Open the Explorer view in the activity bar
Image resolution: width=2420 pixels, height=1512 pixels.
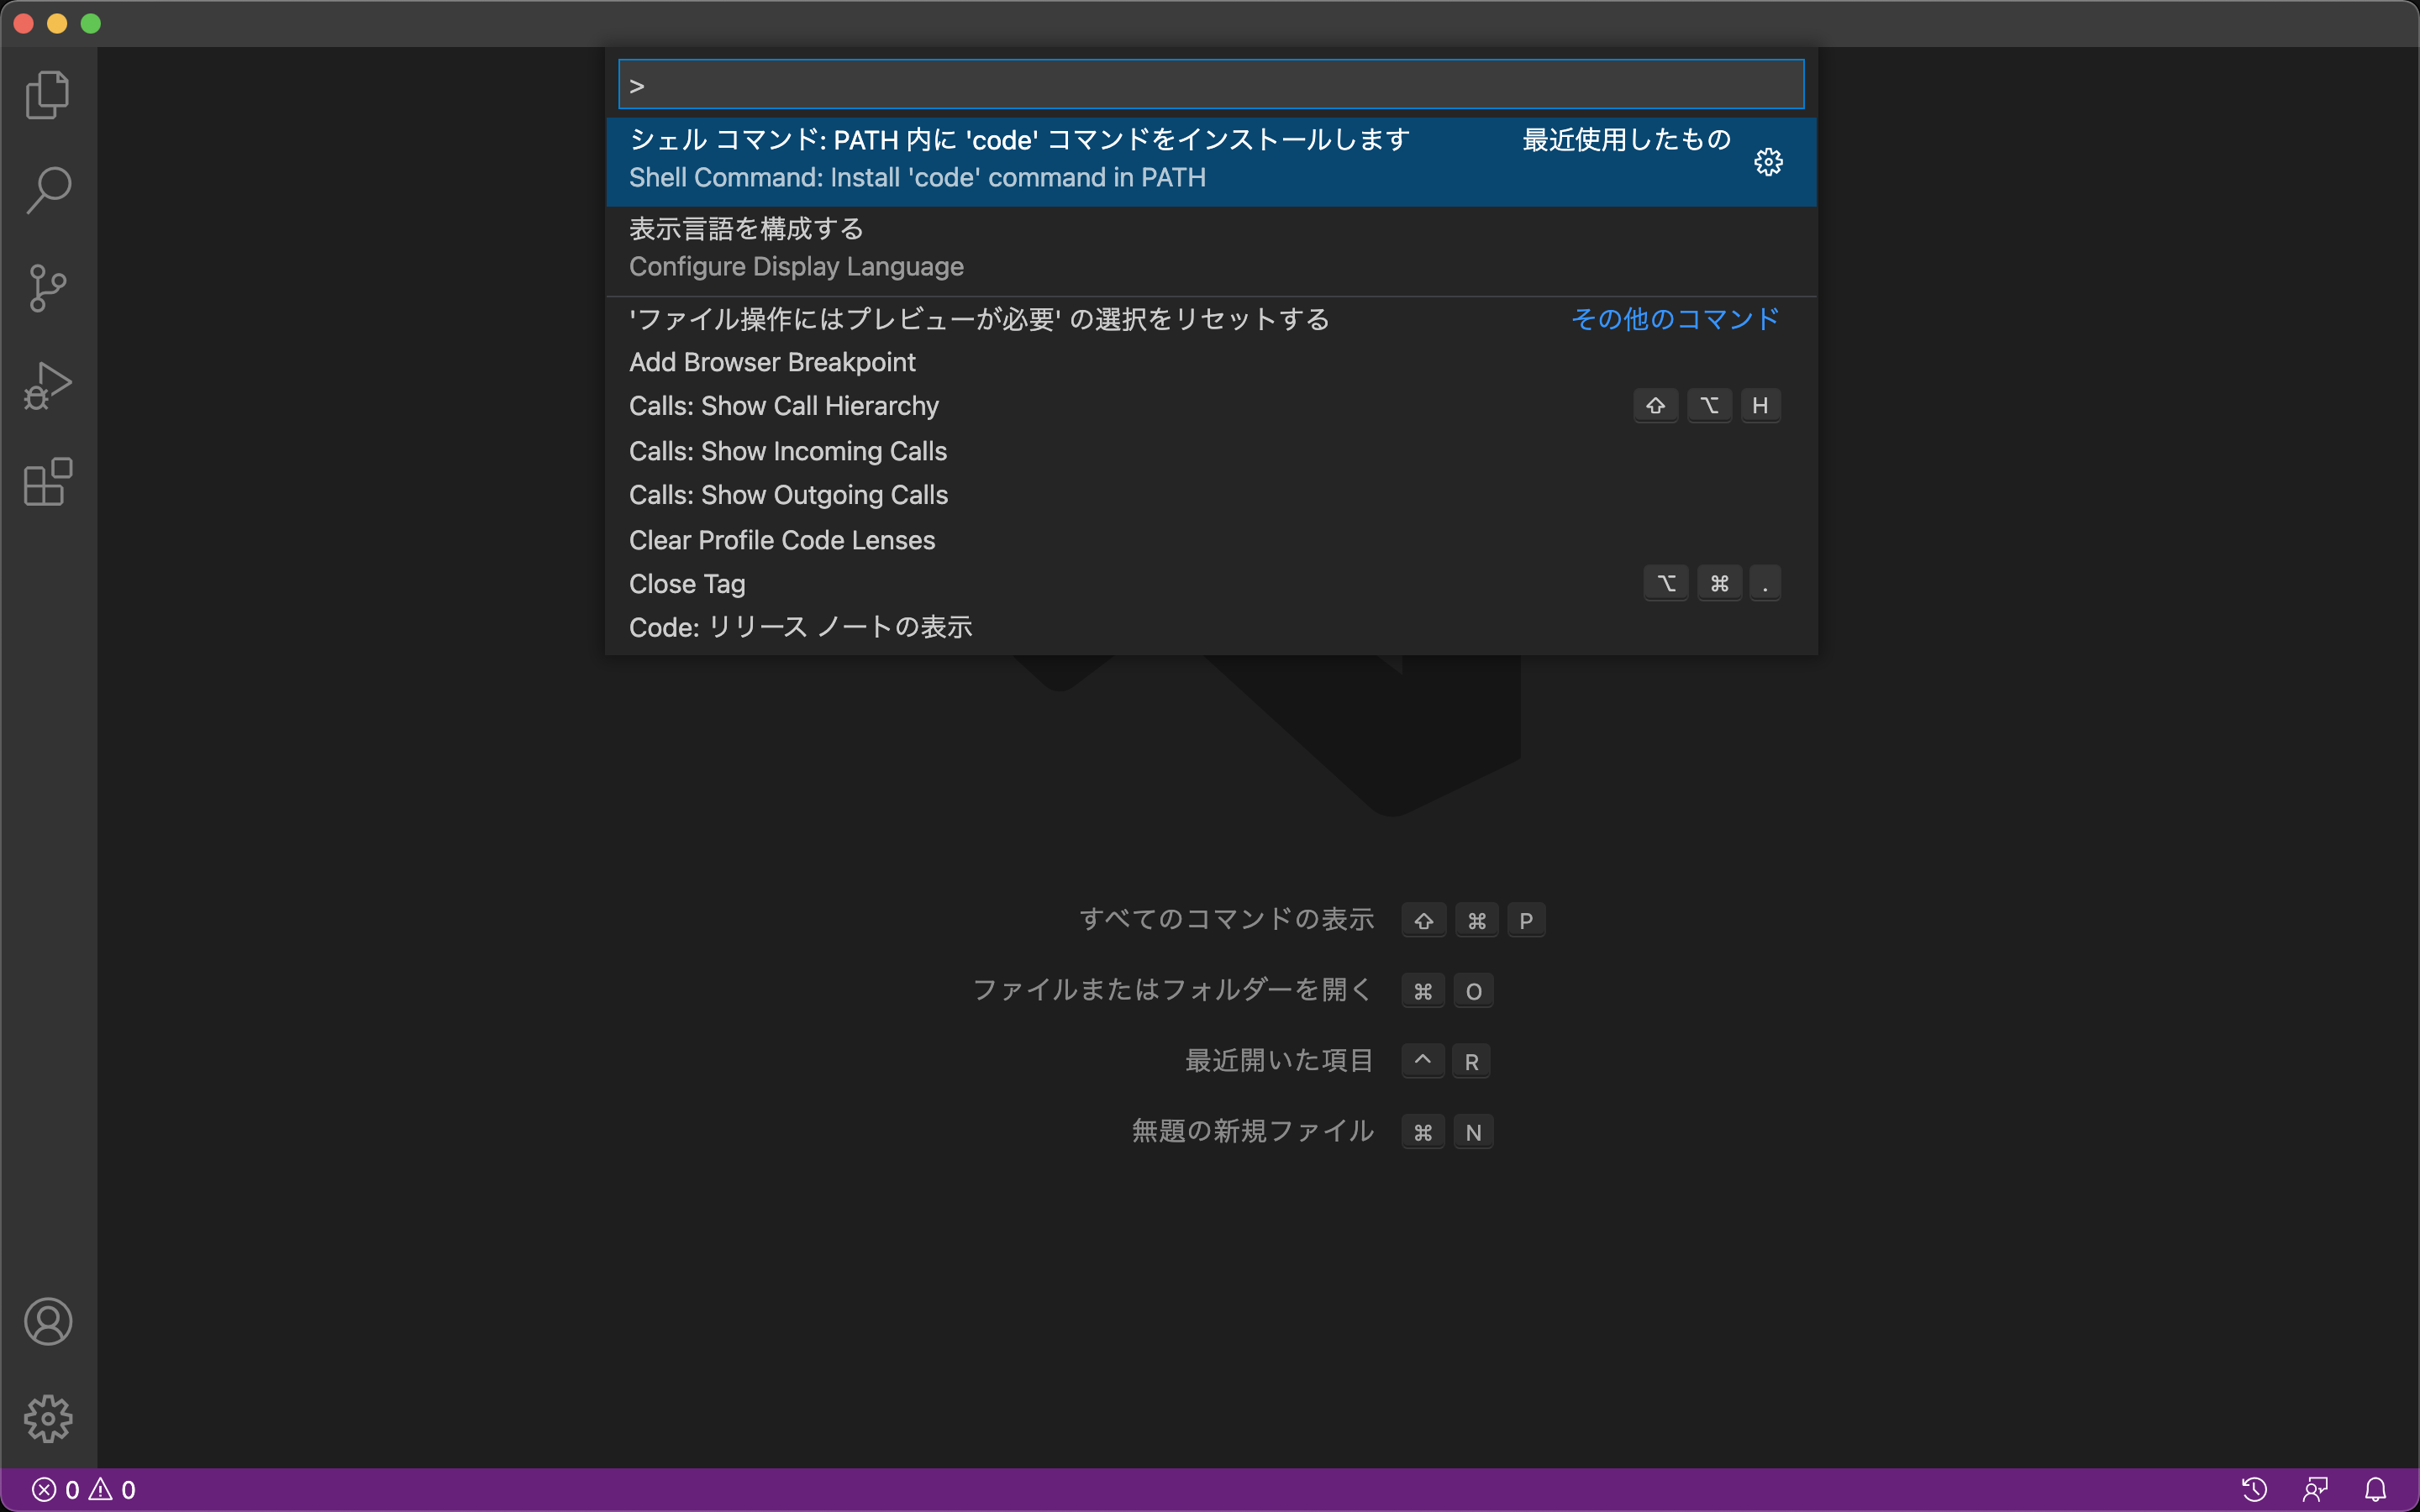pyautogui.click(x=47, y=94)
